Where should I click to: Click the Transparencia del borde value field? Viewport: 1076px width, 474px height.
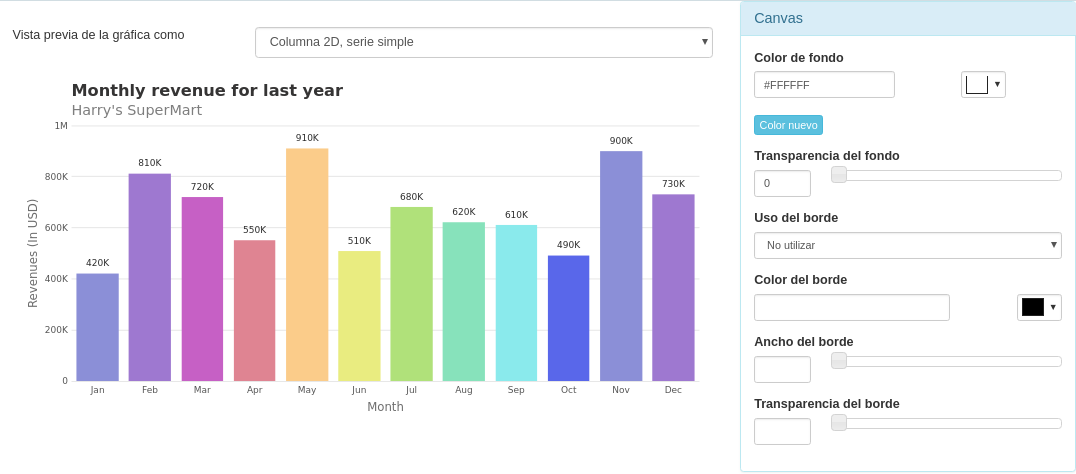point(782,431)
